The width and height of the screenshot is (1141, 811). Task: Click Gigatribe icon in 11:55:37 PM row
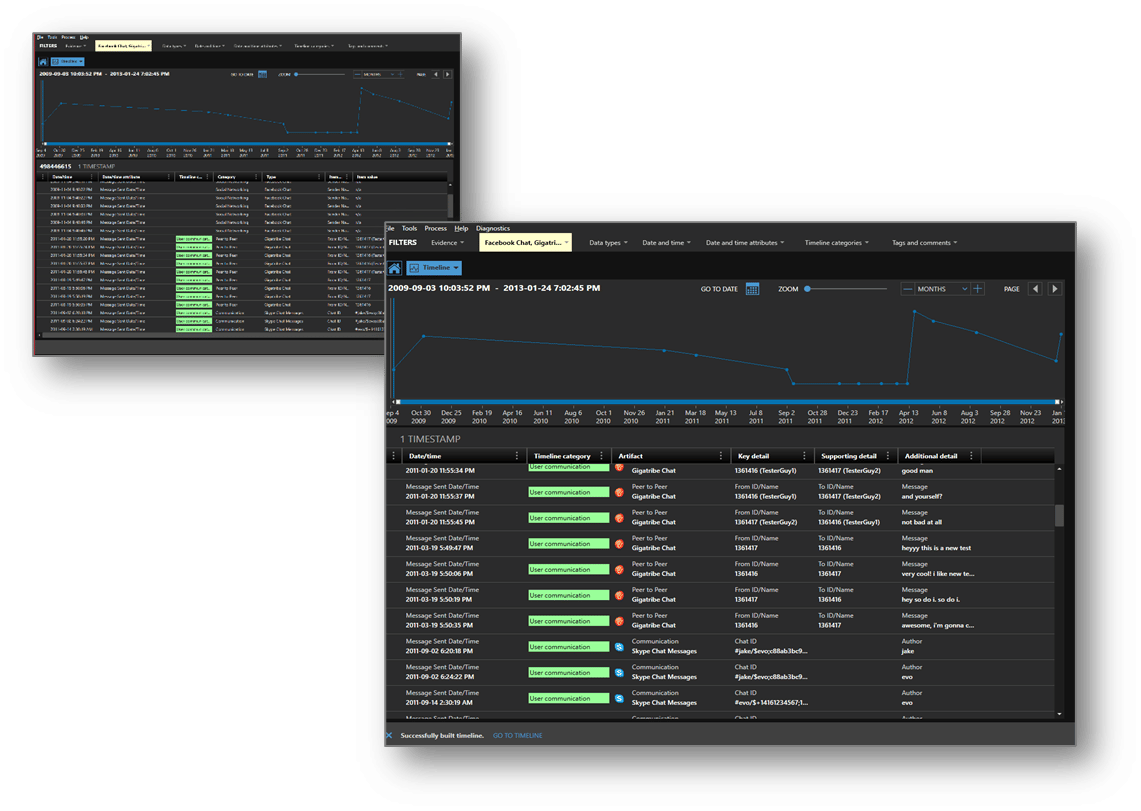(x=619, y=492)
